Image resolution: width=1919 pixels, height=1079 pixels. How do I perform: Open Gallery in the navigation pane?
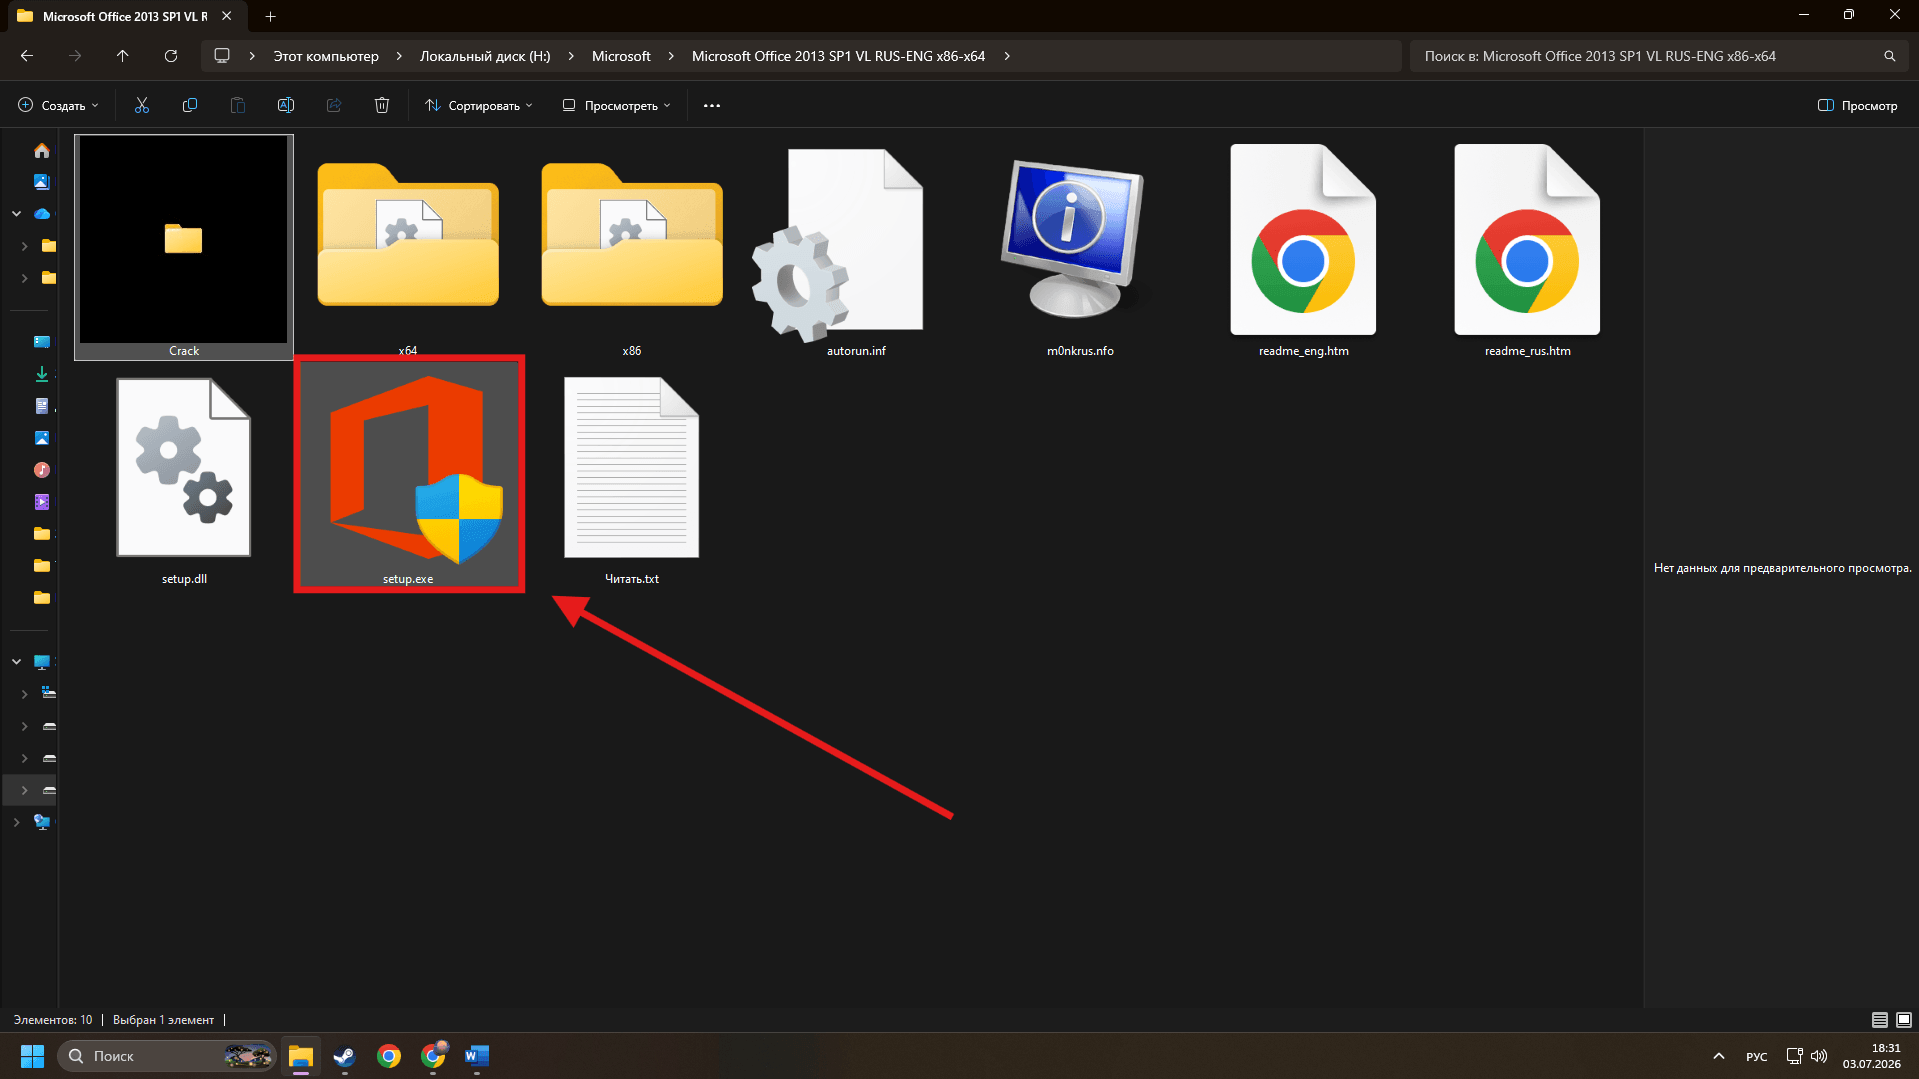[42, 182]
